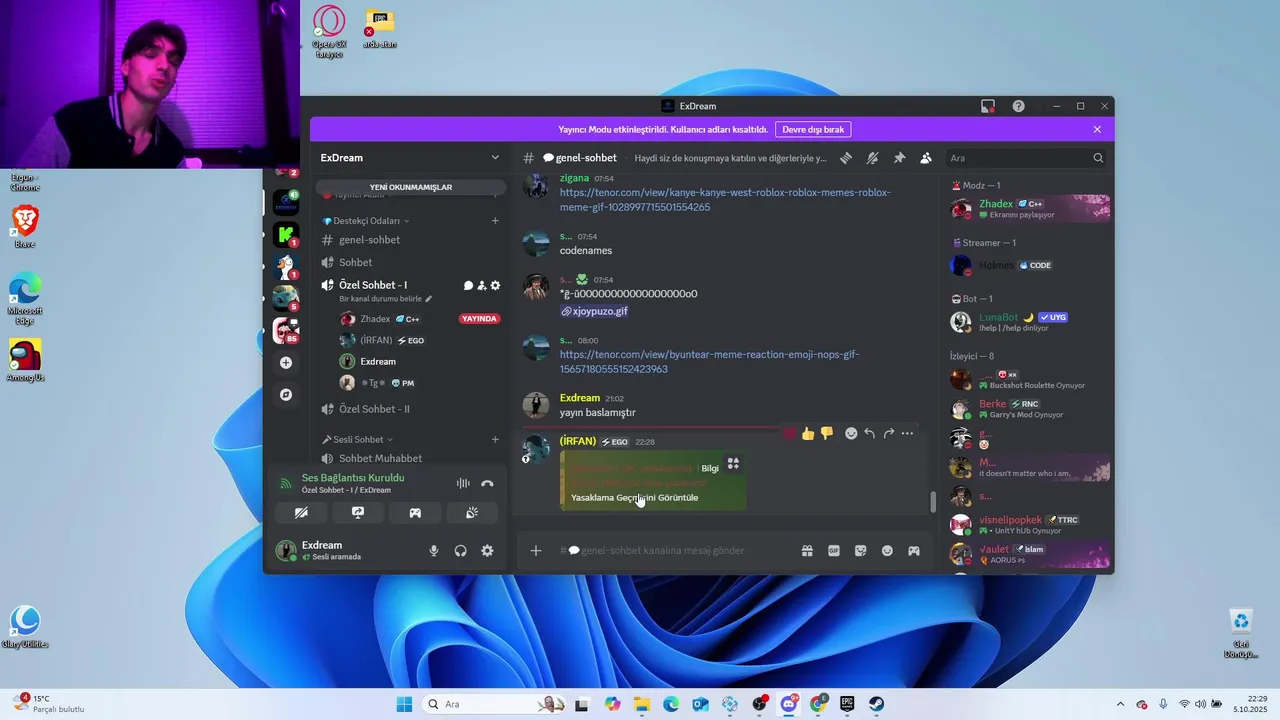Open the byuntear-meme tenor link
This screenshot has height=720, width=1280.
click(x=709, y=361)
